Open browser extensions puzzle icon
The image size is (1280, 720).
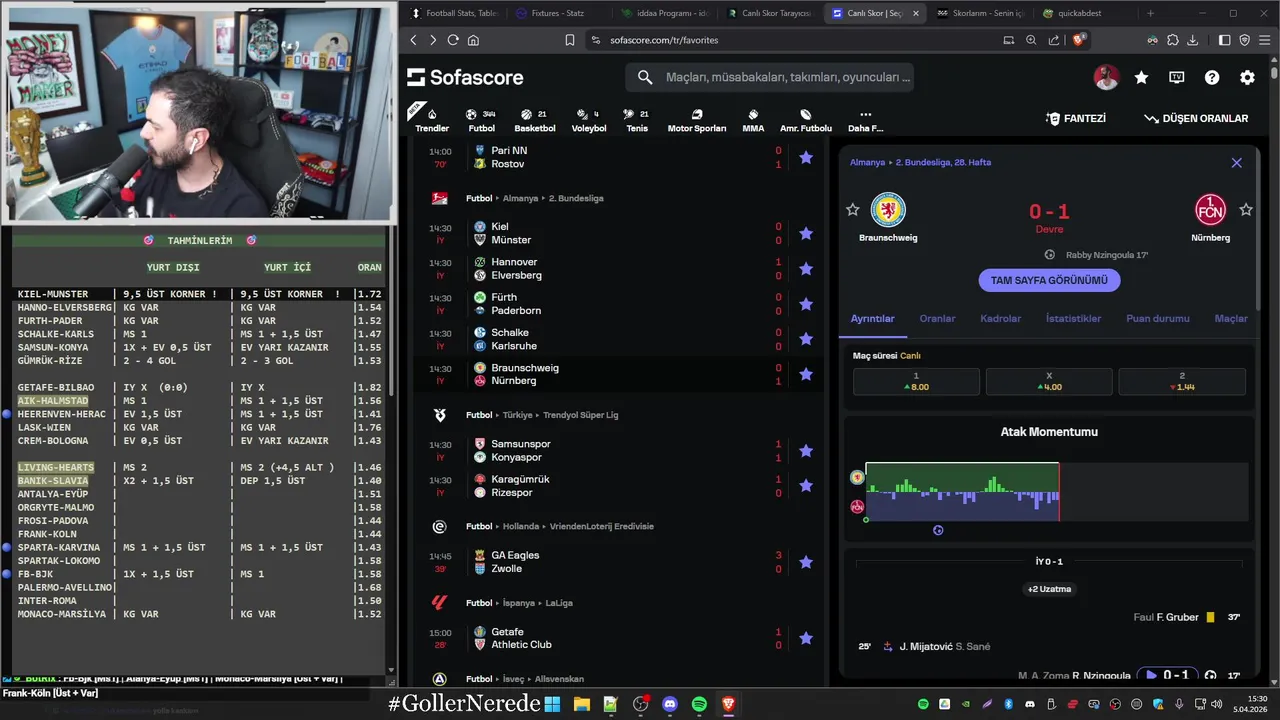pyautogui.click(x=1172, y=40)
